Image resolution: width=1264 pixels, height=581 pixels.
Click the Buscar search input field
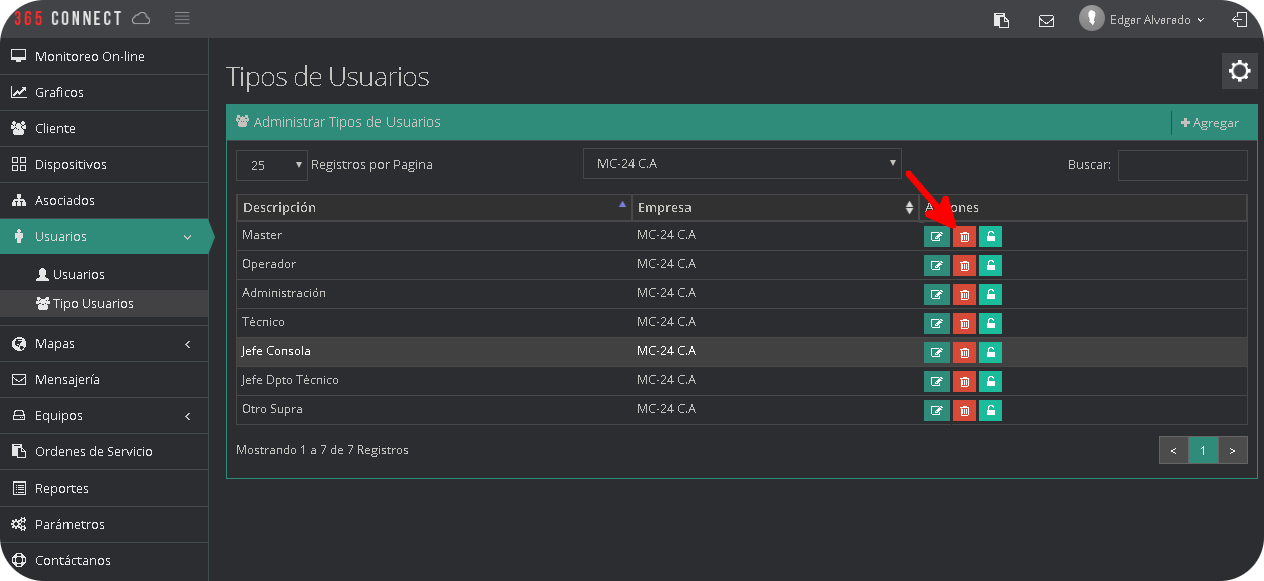(x=1182, y=165)
